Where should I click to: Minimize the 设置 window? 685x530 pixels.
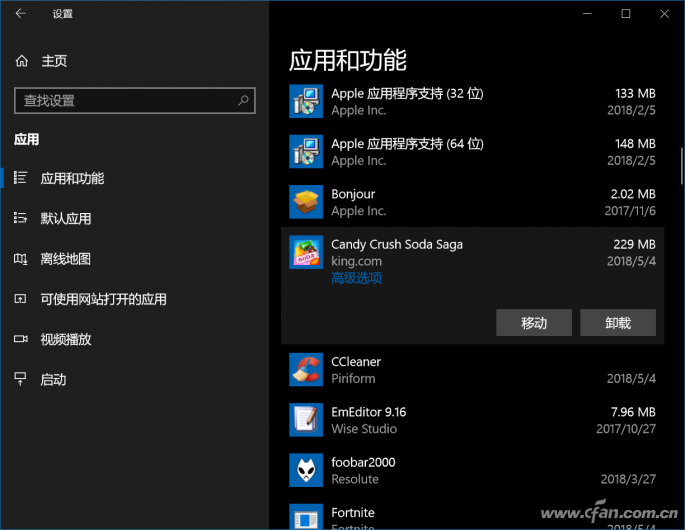(587, 14)
